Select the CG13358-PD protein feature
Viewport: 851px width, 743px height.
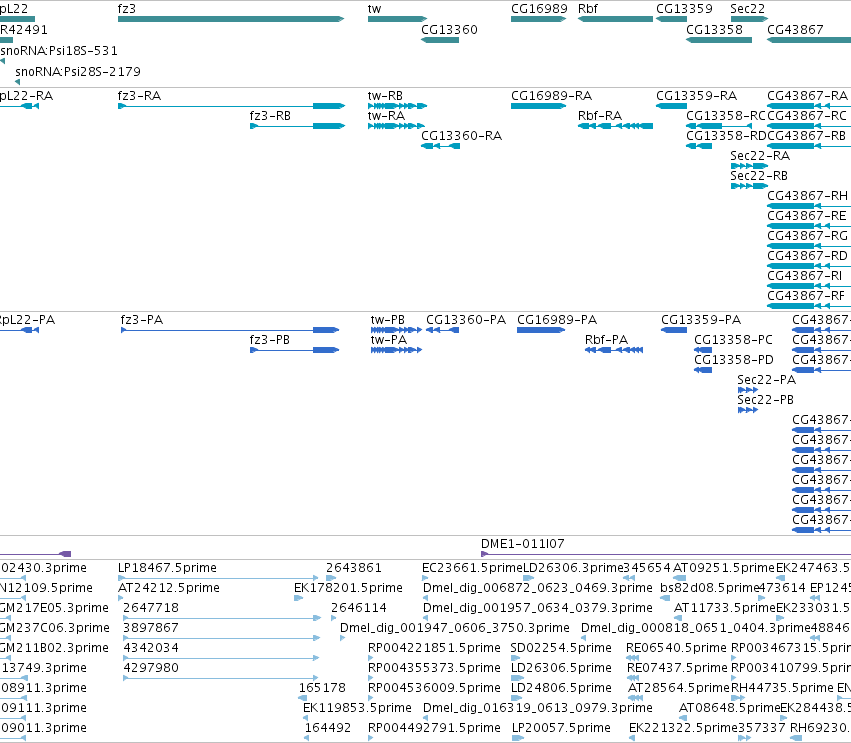point(703,370)
